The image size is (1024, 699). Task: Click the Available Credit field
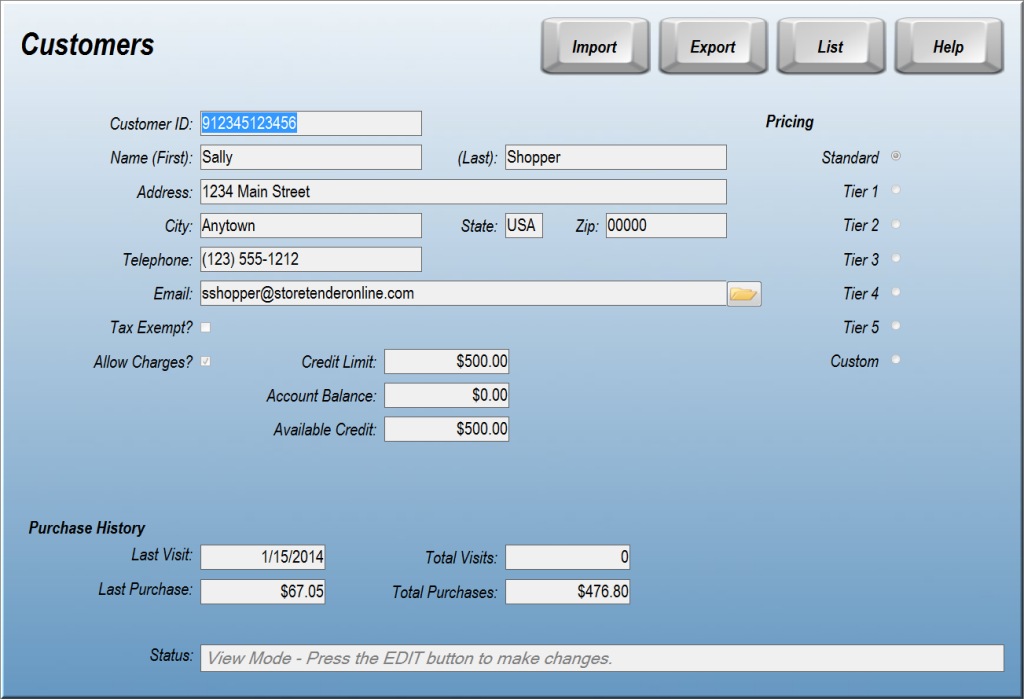coord(447,429)
